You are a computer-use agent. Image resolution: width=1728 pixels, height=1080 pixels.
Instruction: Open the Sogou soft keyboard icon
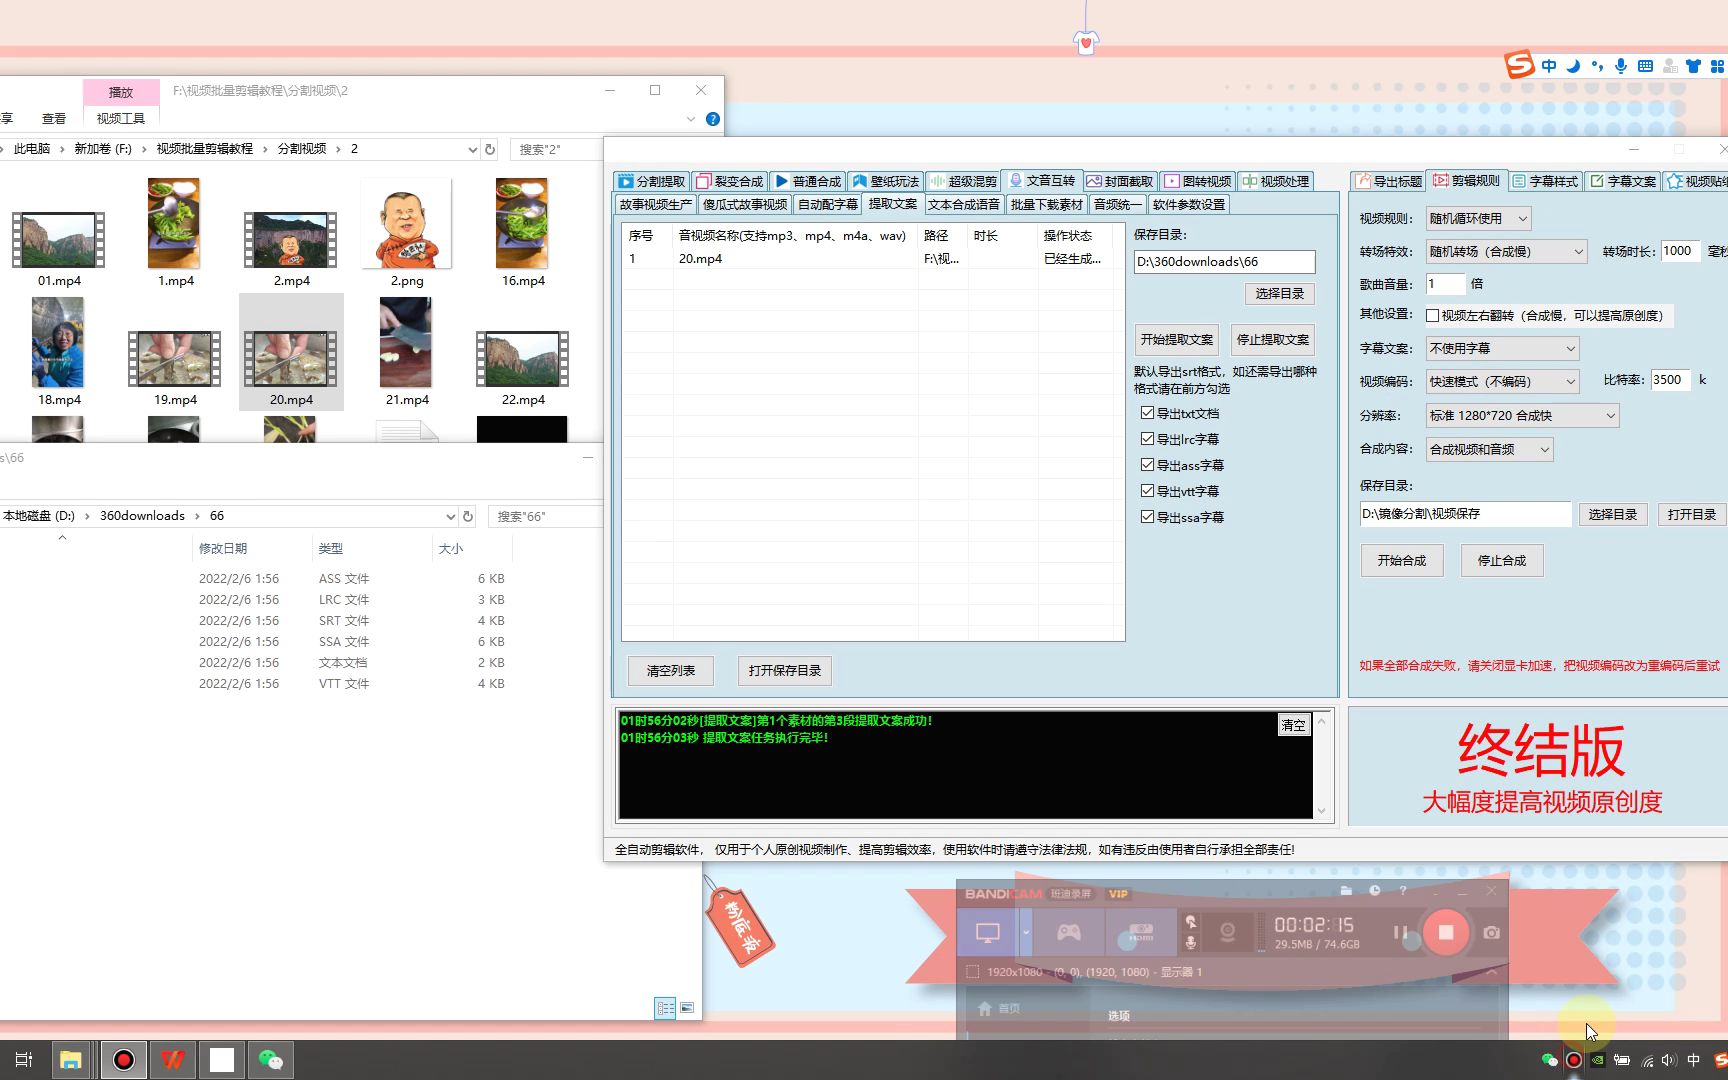point(1645,66)
